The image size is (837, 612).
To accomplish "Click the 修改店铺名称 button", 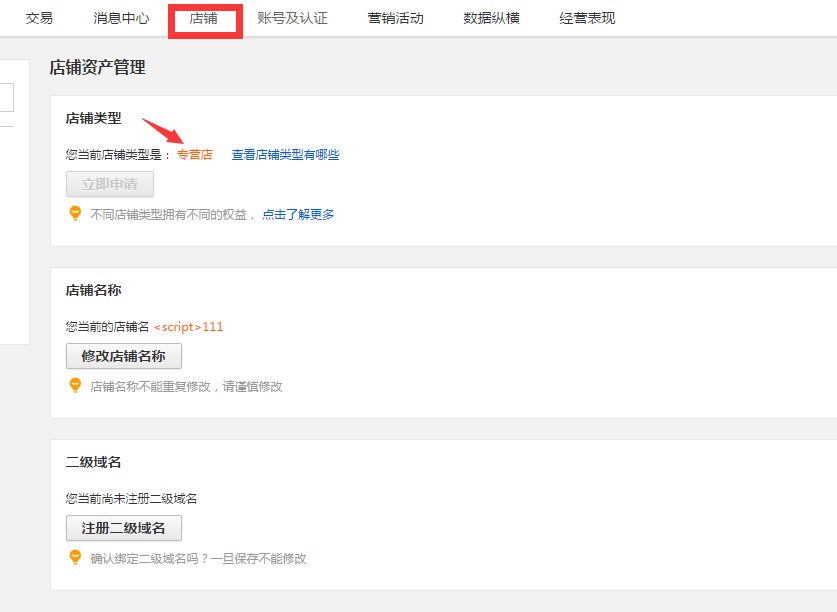I will 124,356.
